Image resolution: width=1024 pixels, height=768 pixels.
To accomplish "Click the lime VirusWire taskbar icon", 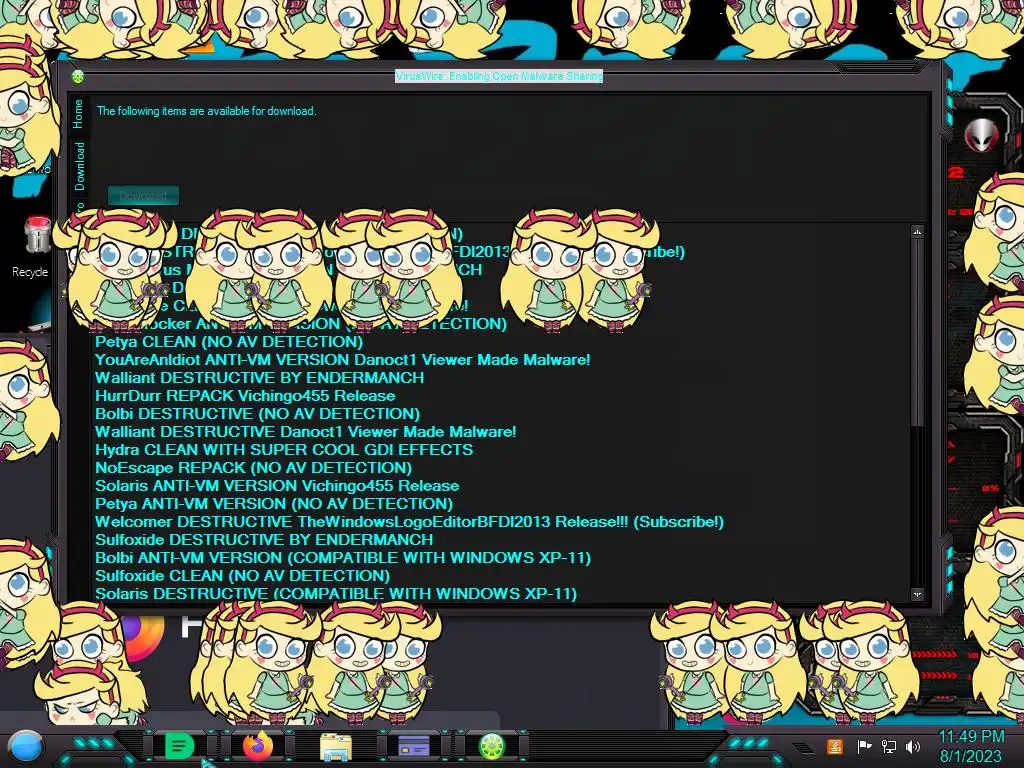I will [492, 746].
